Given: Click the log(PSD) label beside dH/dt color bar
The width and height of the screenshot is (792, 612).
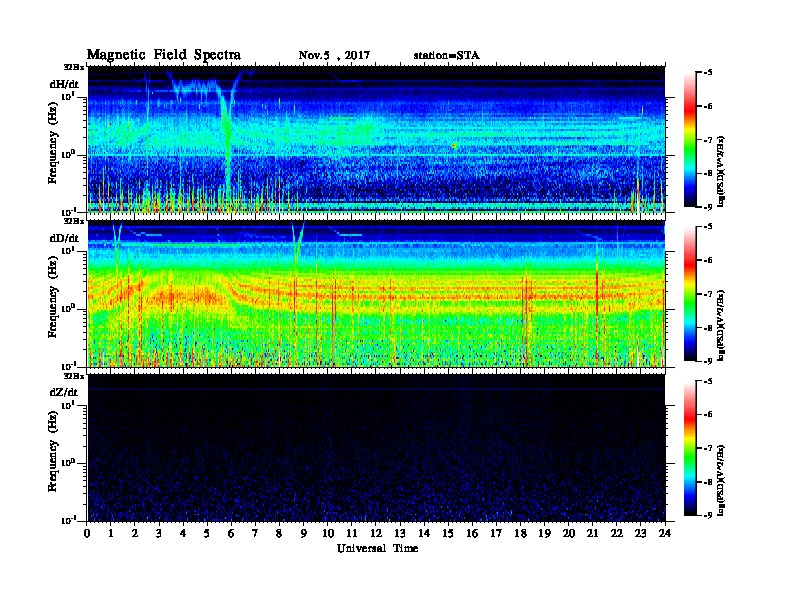Looking at the screenshot, I should click(721, 171).
